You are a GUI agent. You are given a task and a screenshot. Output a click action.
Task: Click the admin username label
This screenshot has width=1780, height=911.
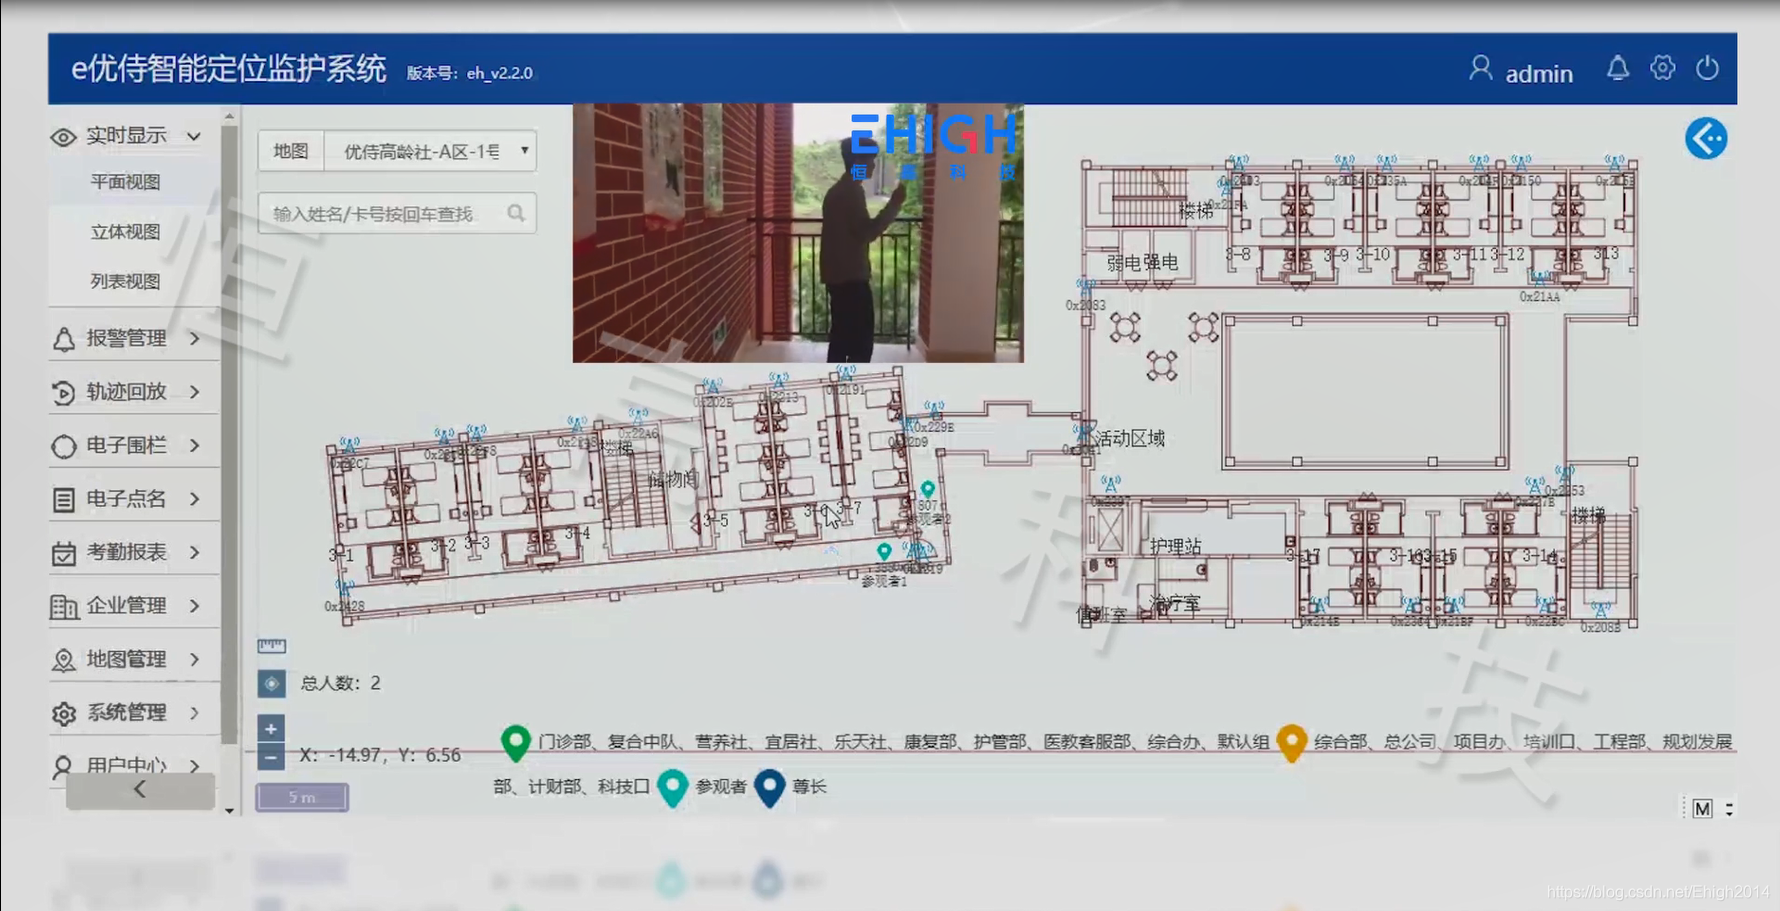1539,74
